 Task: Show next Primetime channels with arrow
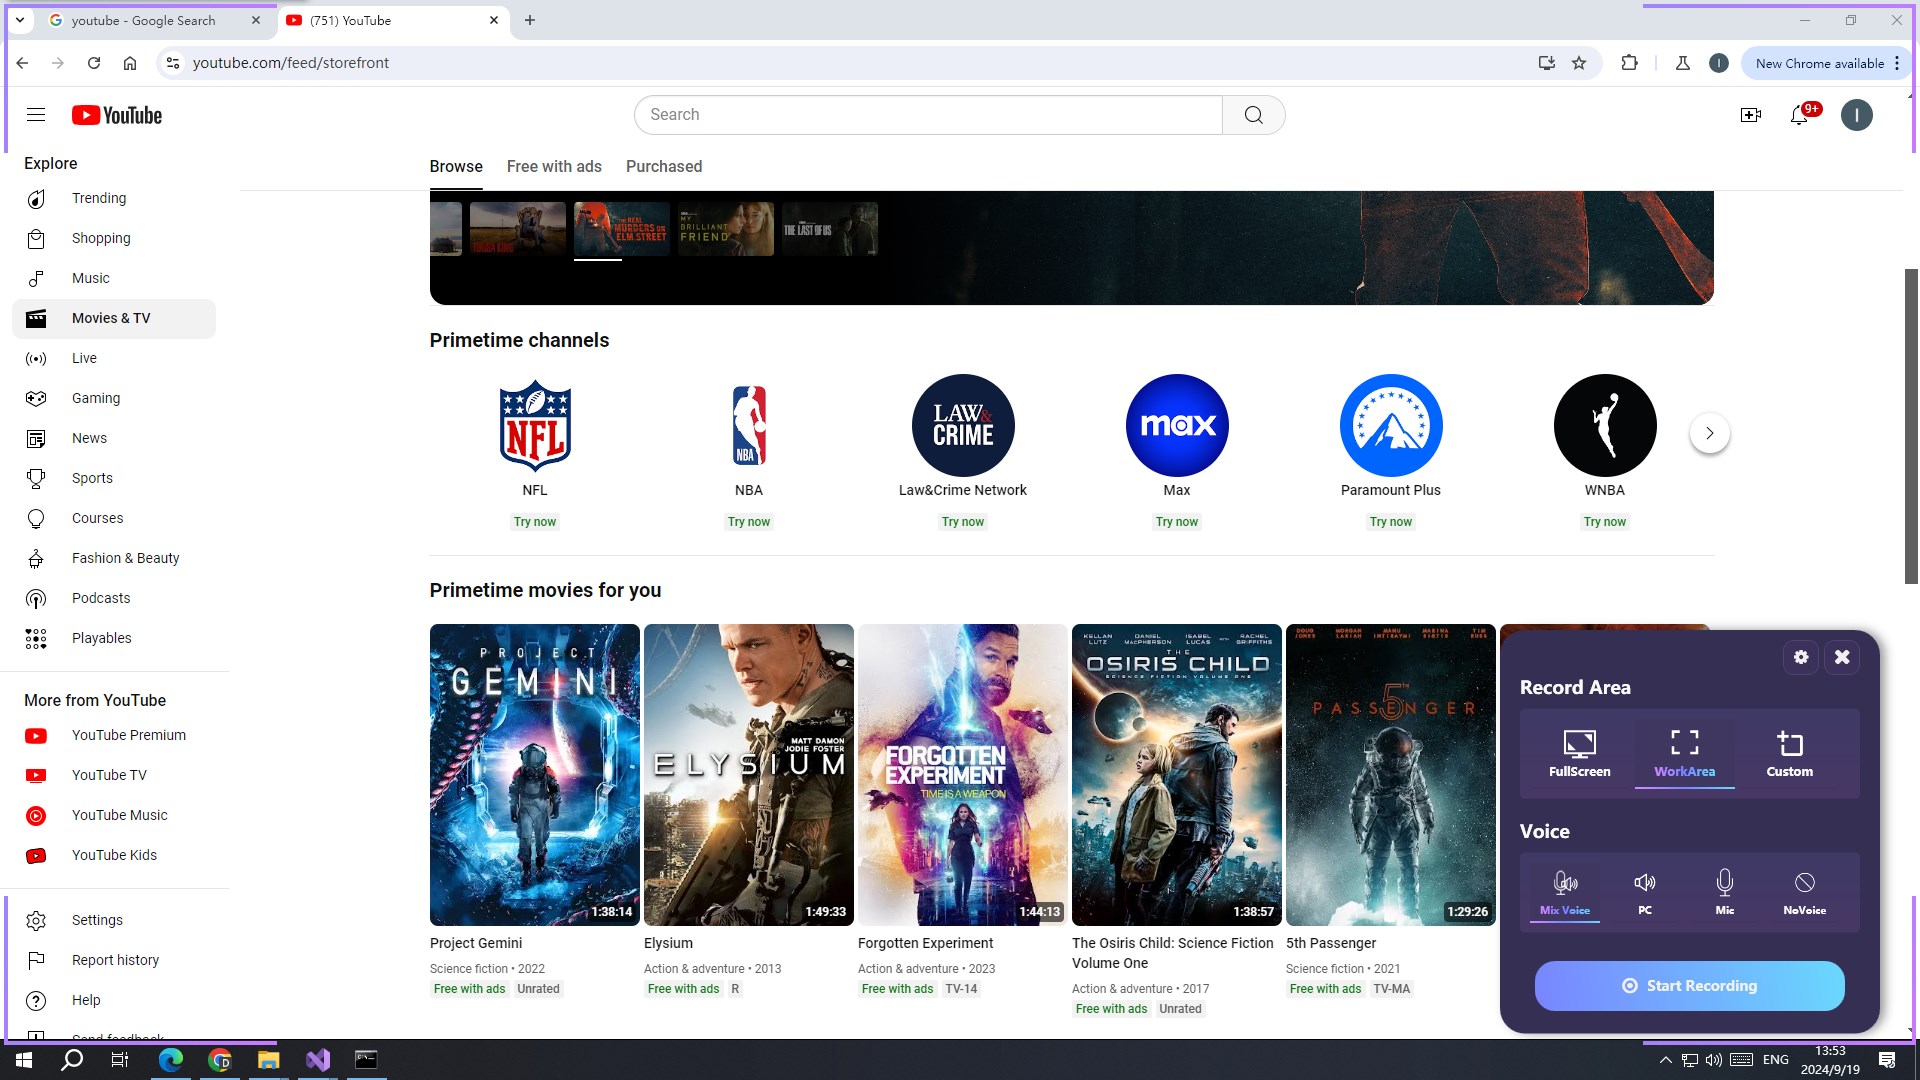coord(1709,433)
